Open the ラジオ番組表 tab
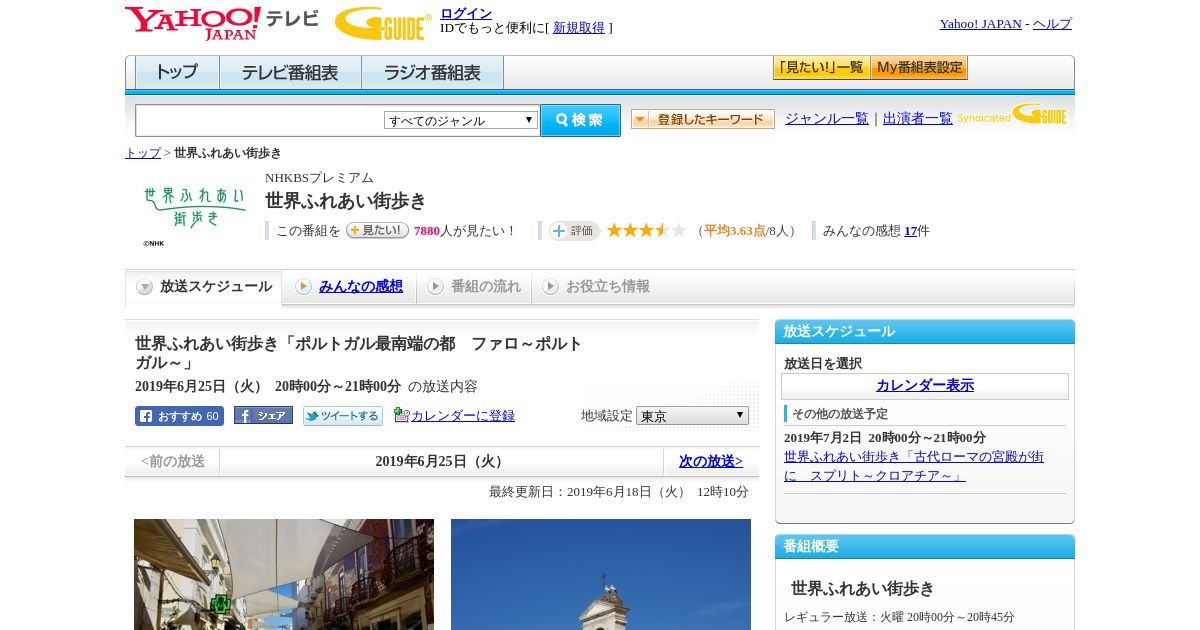 point(432,73)
